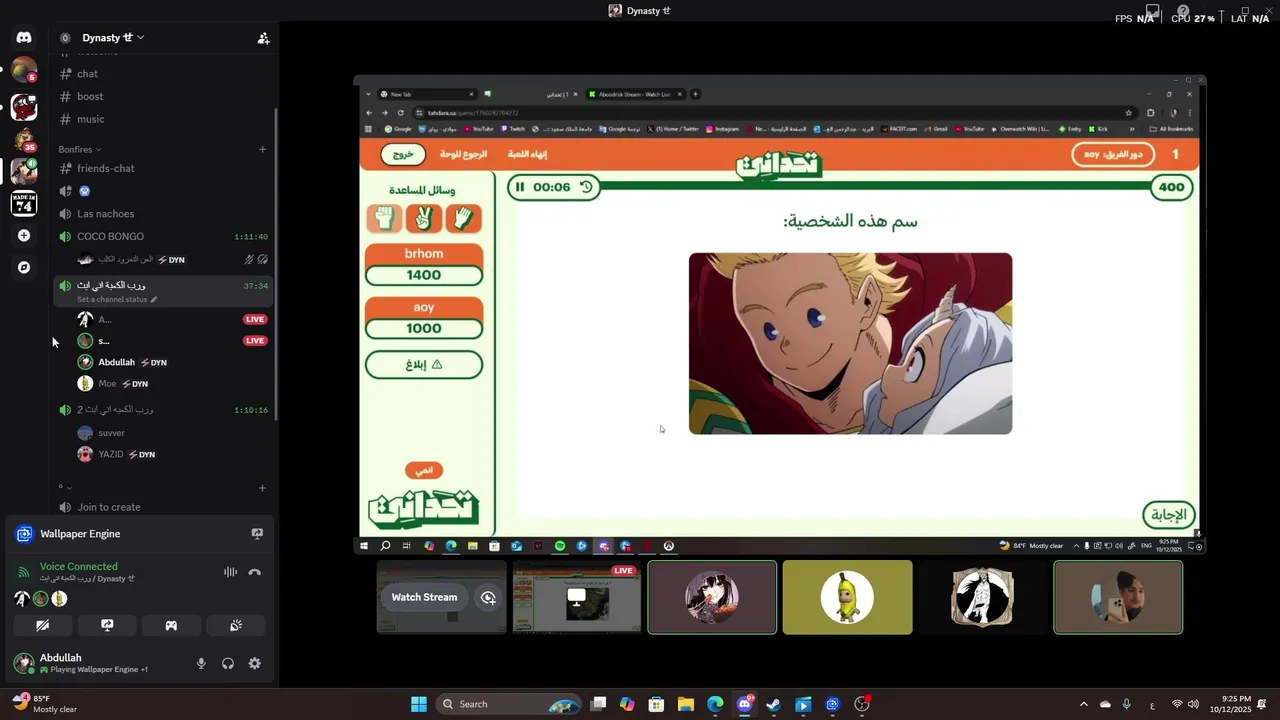Edit channel status pencil icon
The image size is (1280, 720).
tap(154, 299)
